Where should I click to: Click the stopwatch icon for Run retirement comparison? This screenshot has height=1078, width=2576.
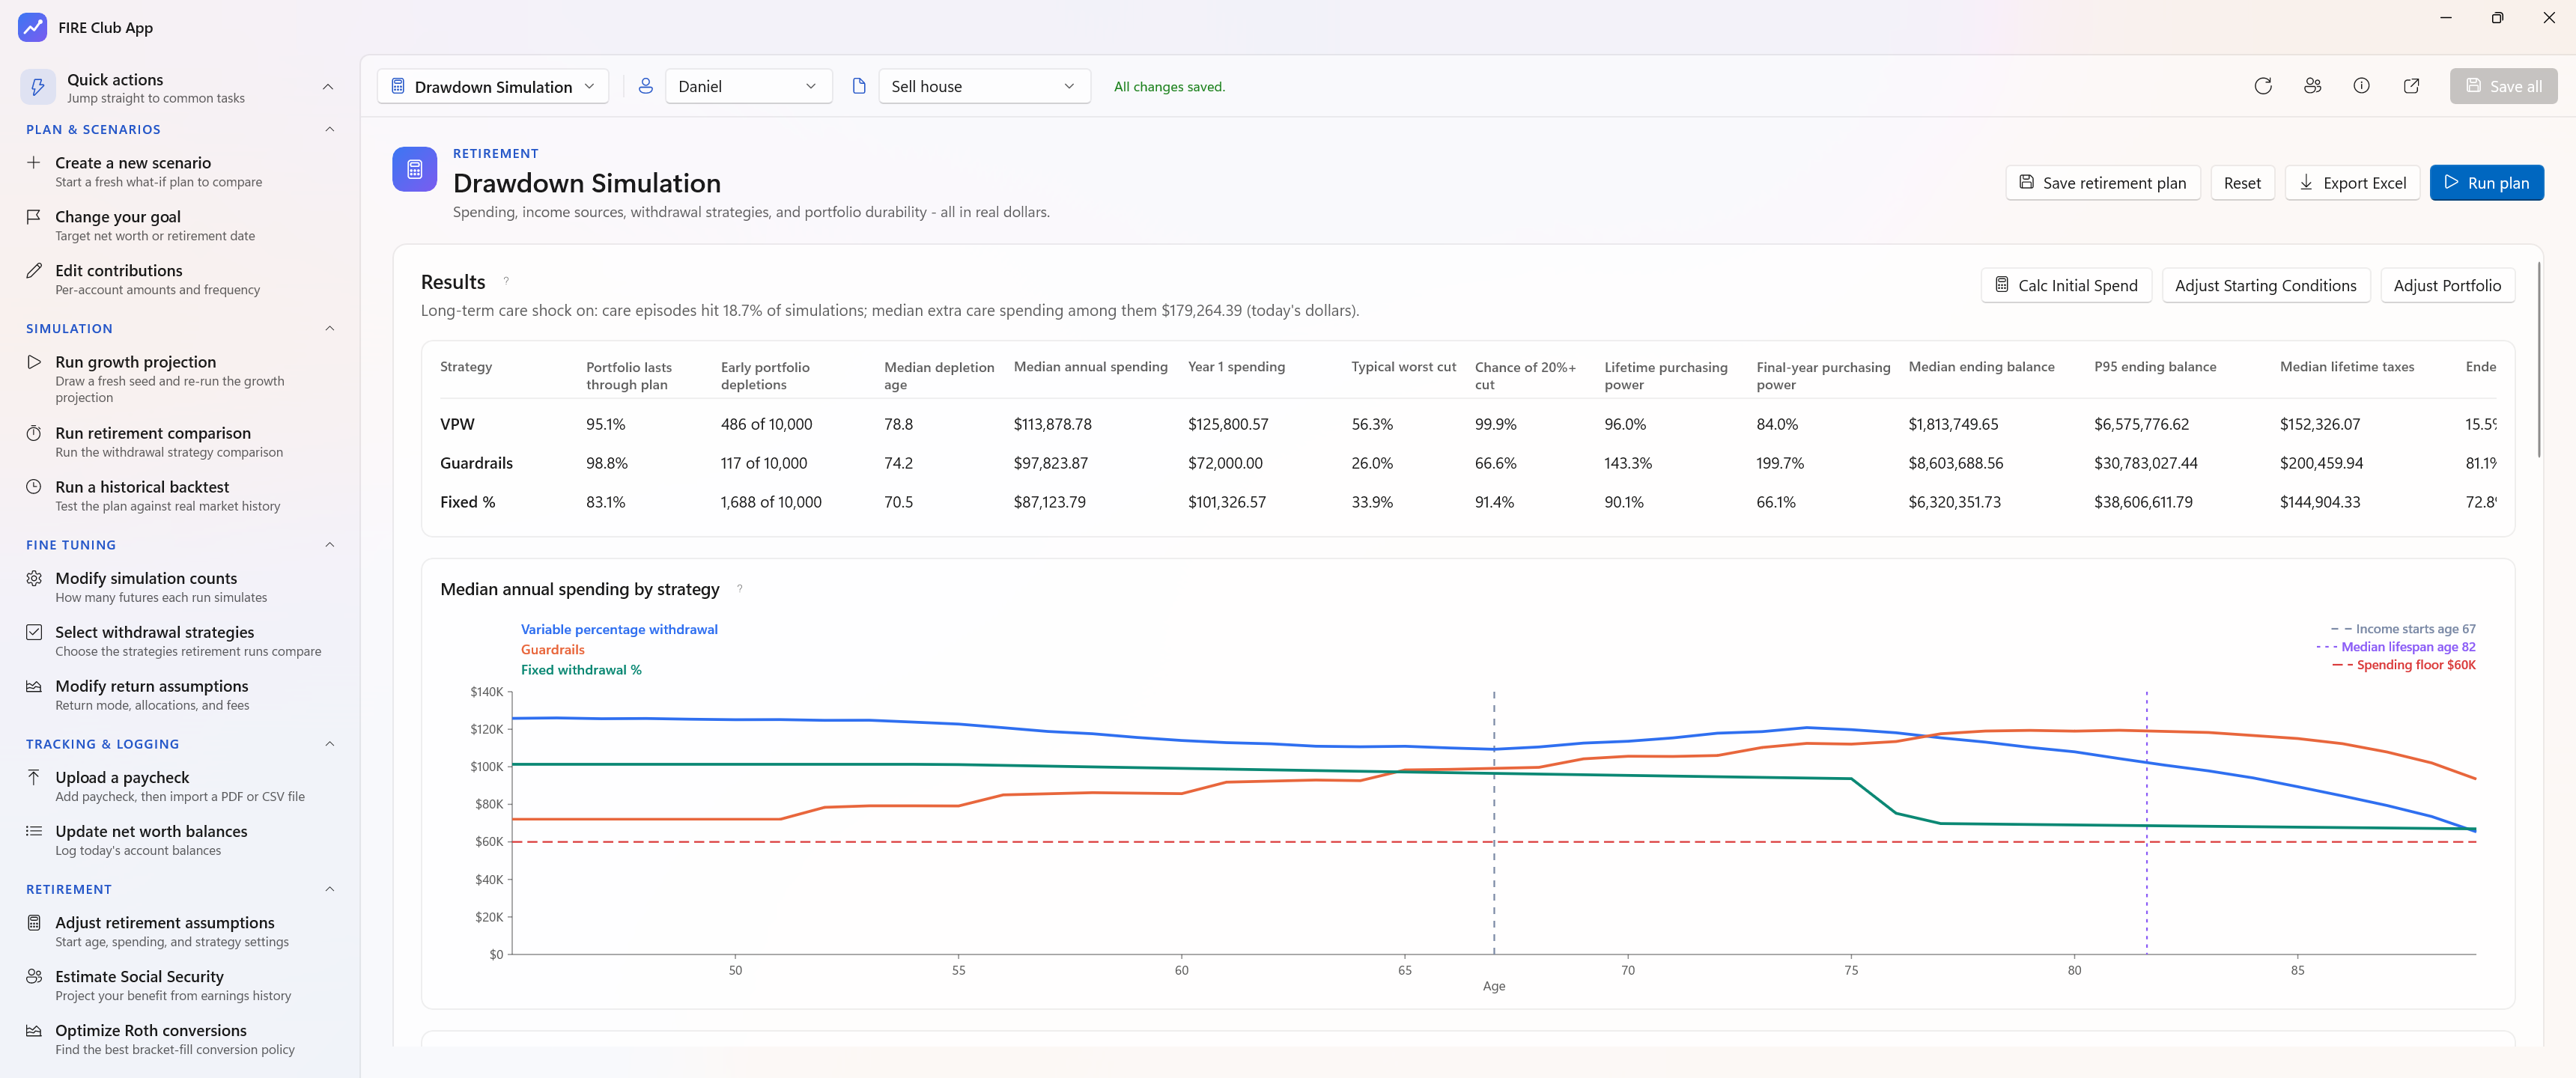click(34, 433)
